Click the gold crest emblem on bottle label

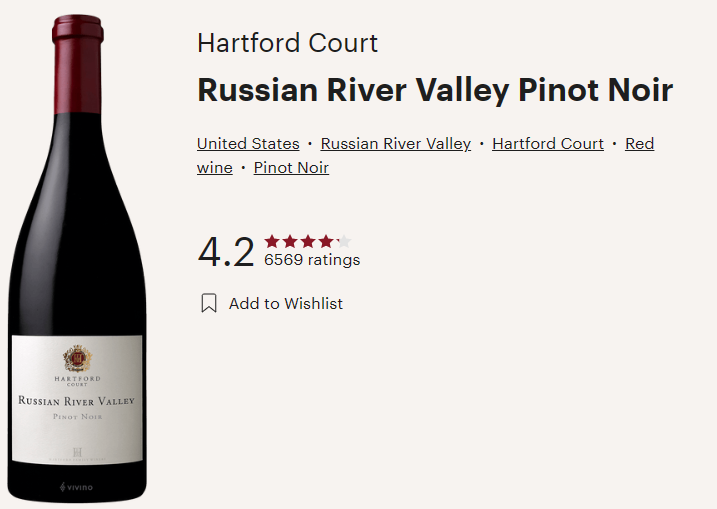[77, 359]
